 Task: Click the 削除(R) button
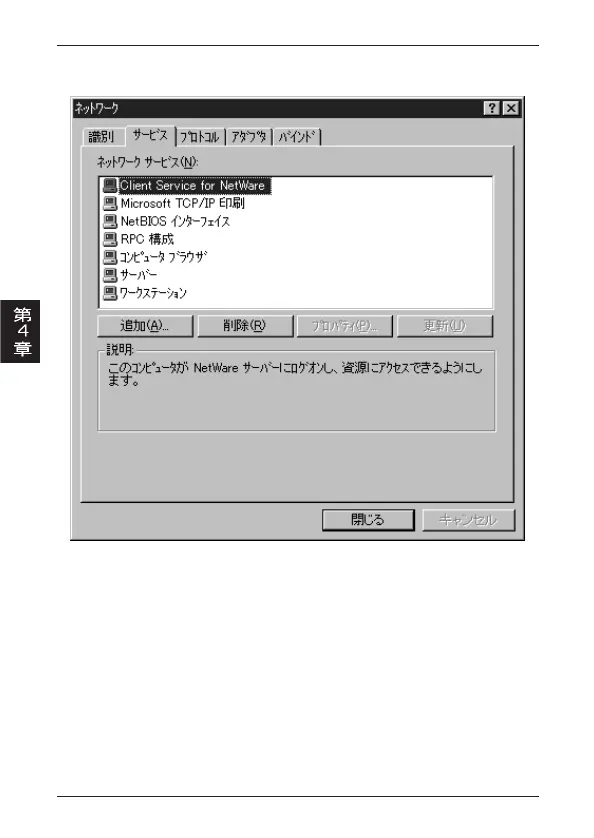pyautogui.click(x=245, y=326)
